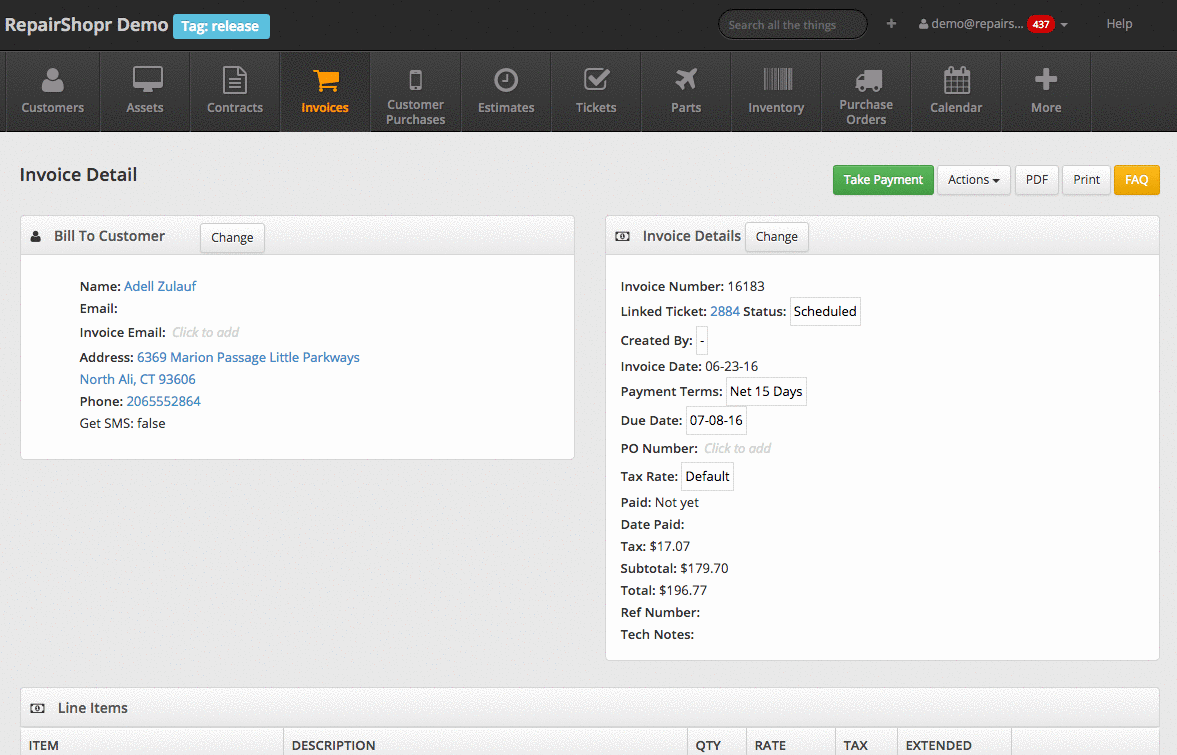Open Inventory barcode icon

tap(776, 80)
